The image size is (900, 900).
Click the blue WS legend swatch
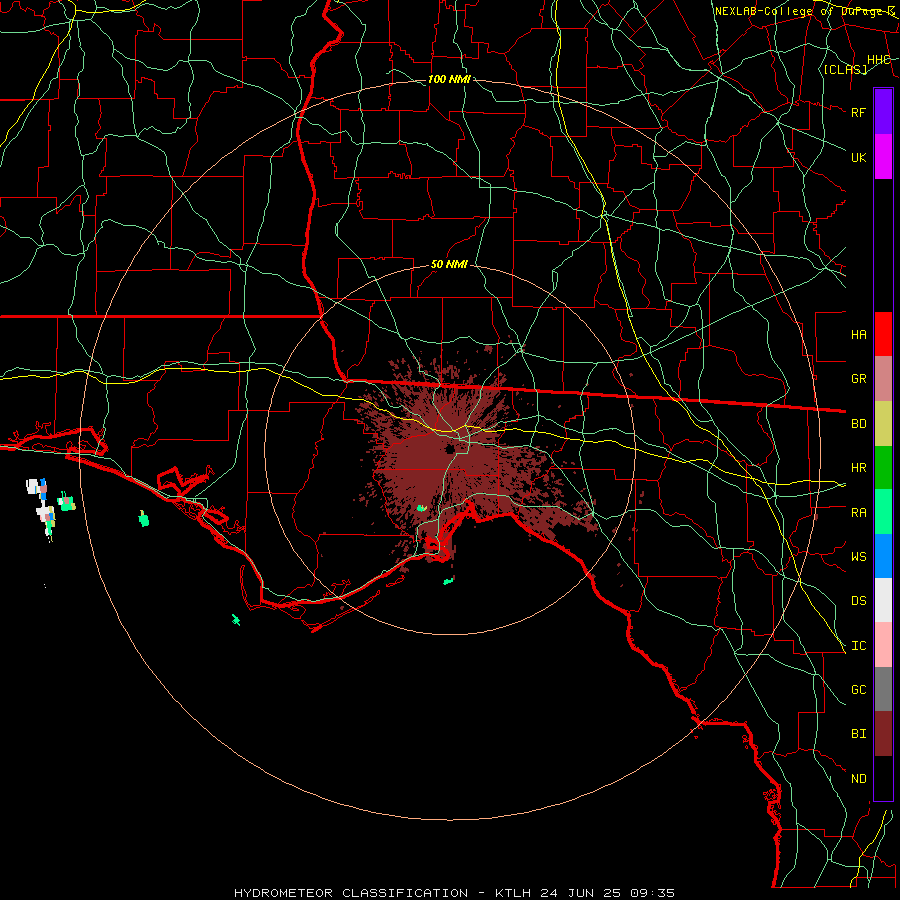coord(883,556)
